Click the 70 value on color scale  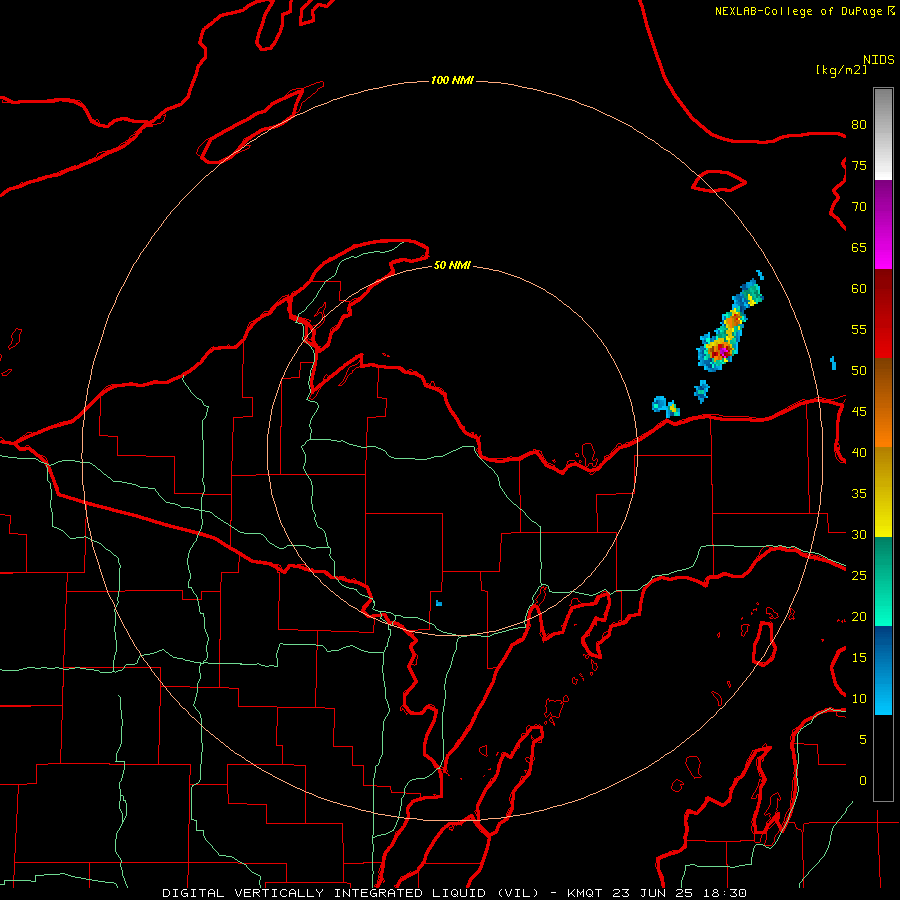pos(859,207)
